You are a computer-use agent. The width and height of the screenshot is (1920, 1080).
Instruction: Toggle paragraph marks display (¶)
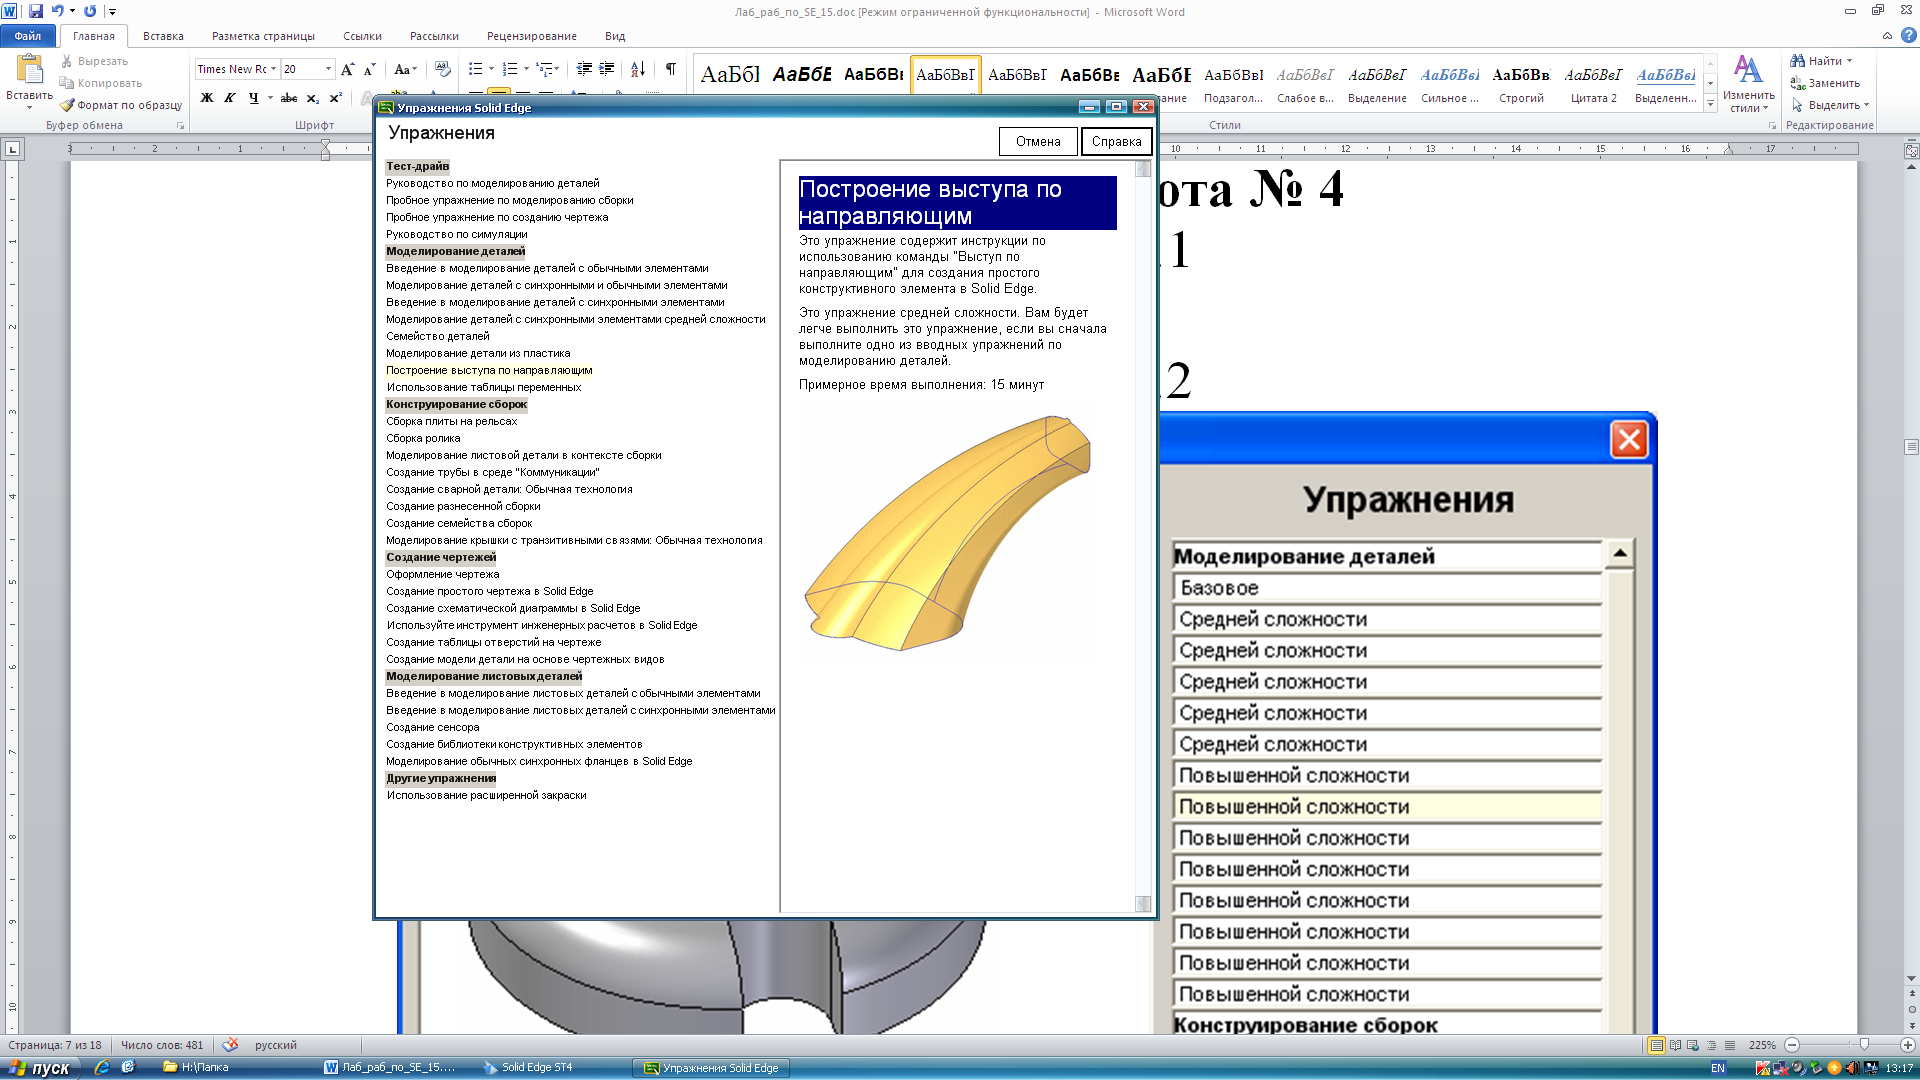(x=671, y=69)
